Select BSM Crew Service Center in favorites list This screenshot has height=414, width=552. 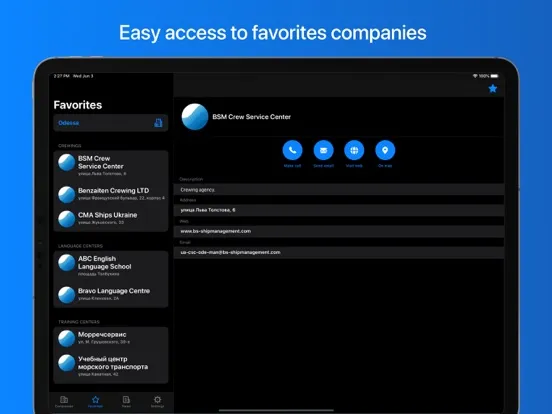pos(111,165)
